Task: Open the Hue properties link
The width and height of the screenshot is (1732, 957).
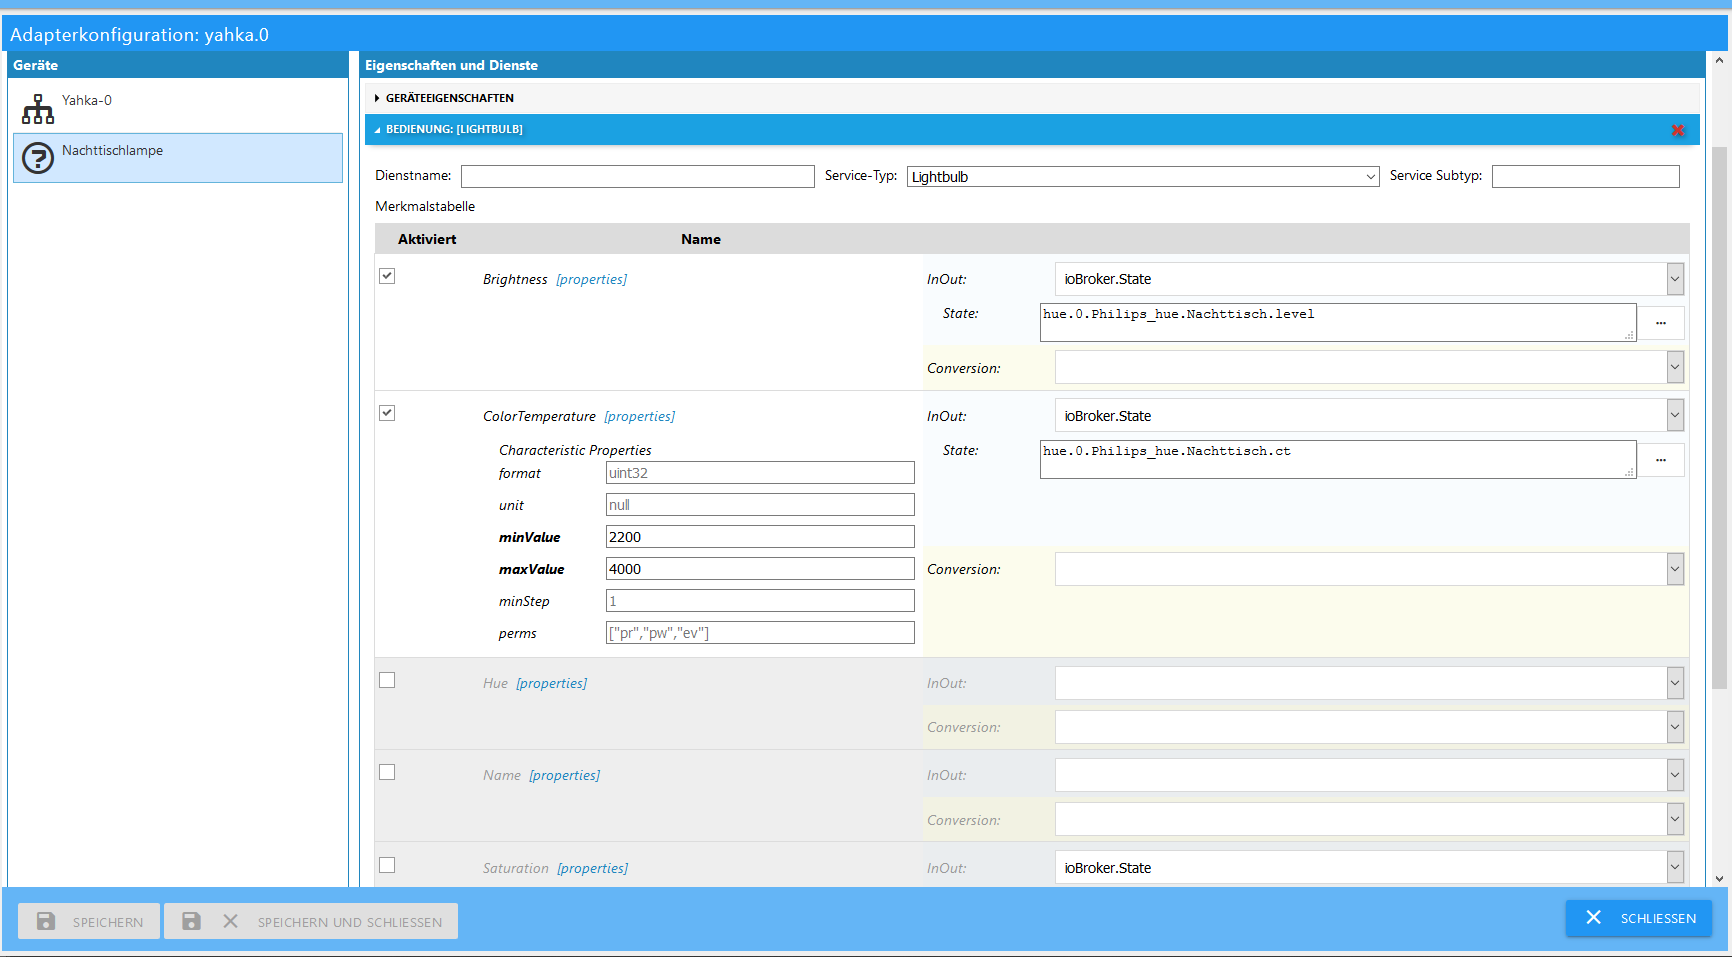Action: point(551,683)
